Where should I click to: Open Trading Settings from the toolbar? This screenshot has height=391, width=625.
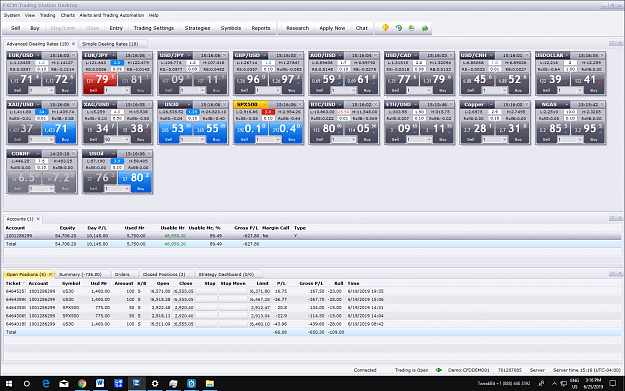click(153, 28)
